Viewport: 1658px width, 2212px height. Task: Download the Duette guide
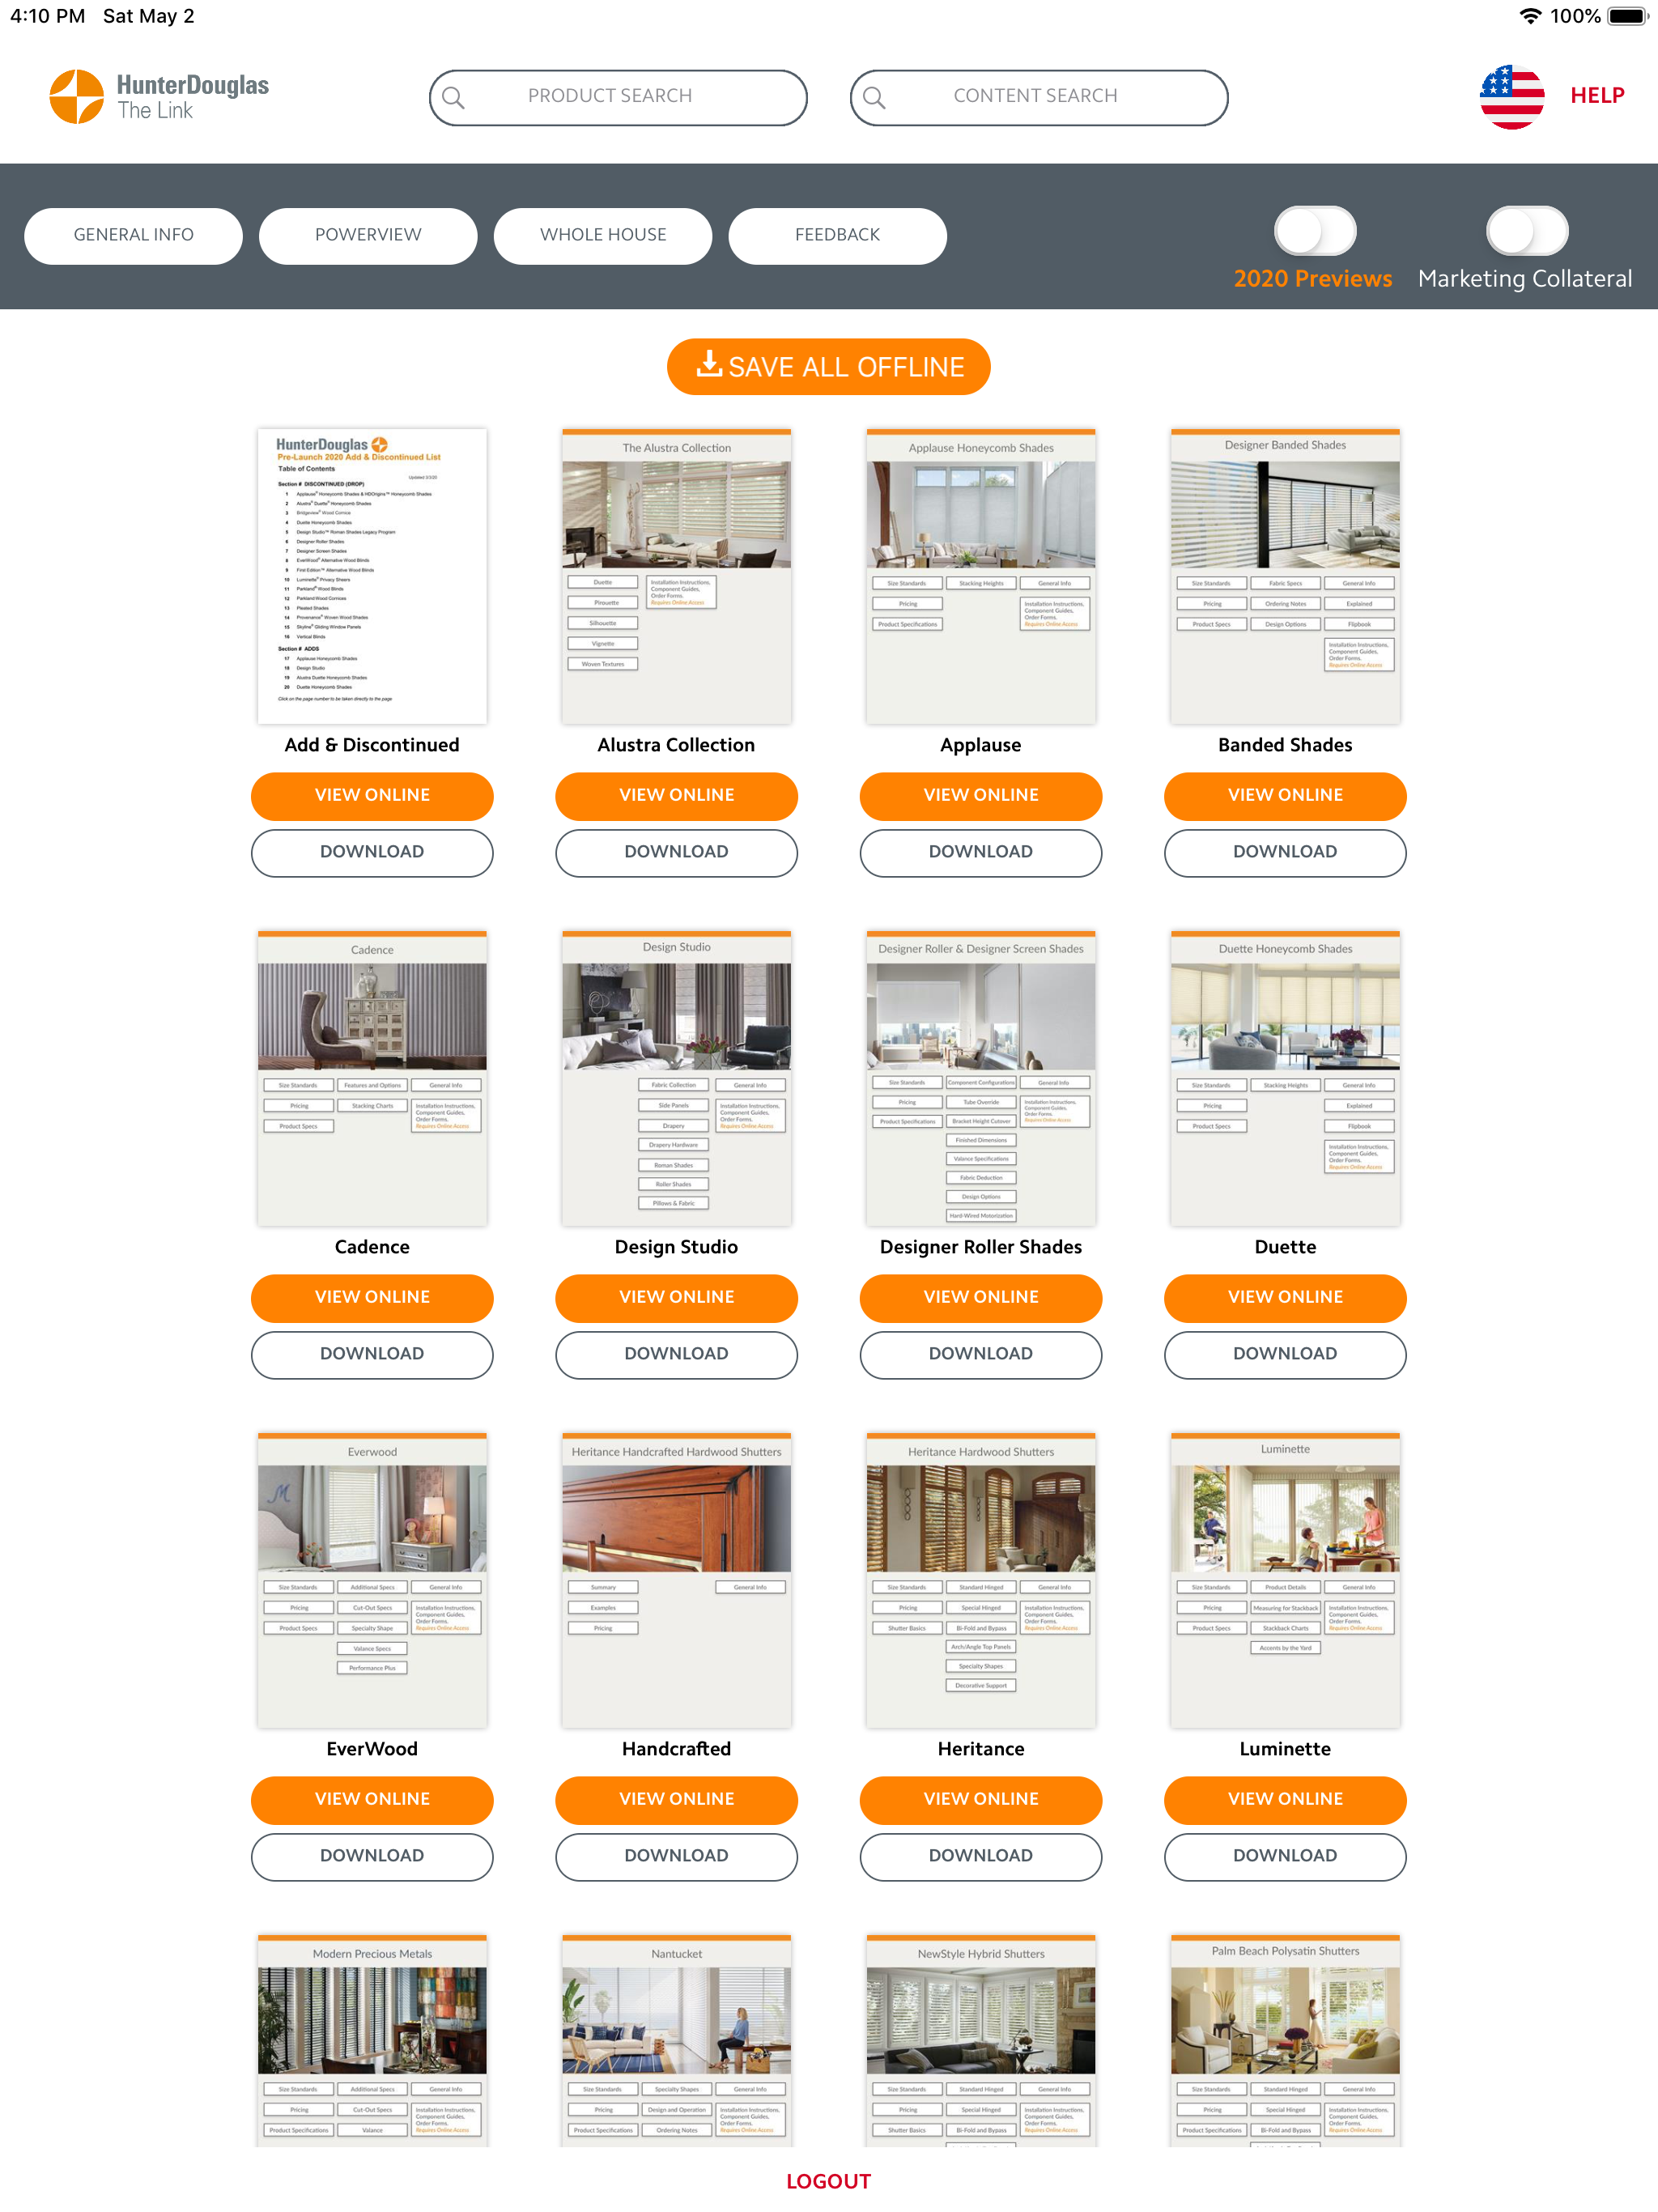pyautogui.click(x=1285, y=1355)
